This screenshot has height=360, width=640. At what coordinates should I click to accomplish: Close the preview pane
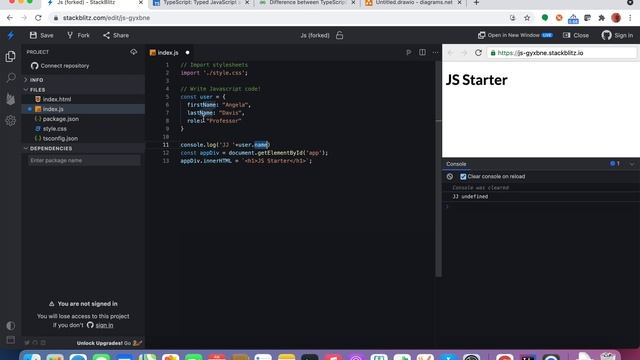click(576, 36)
